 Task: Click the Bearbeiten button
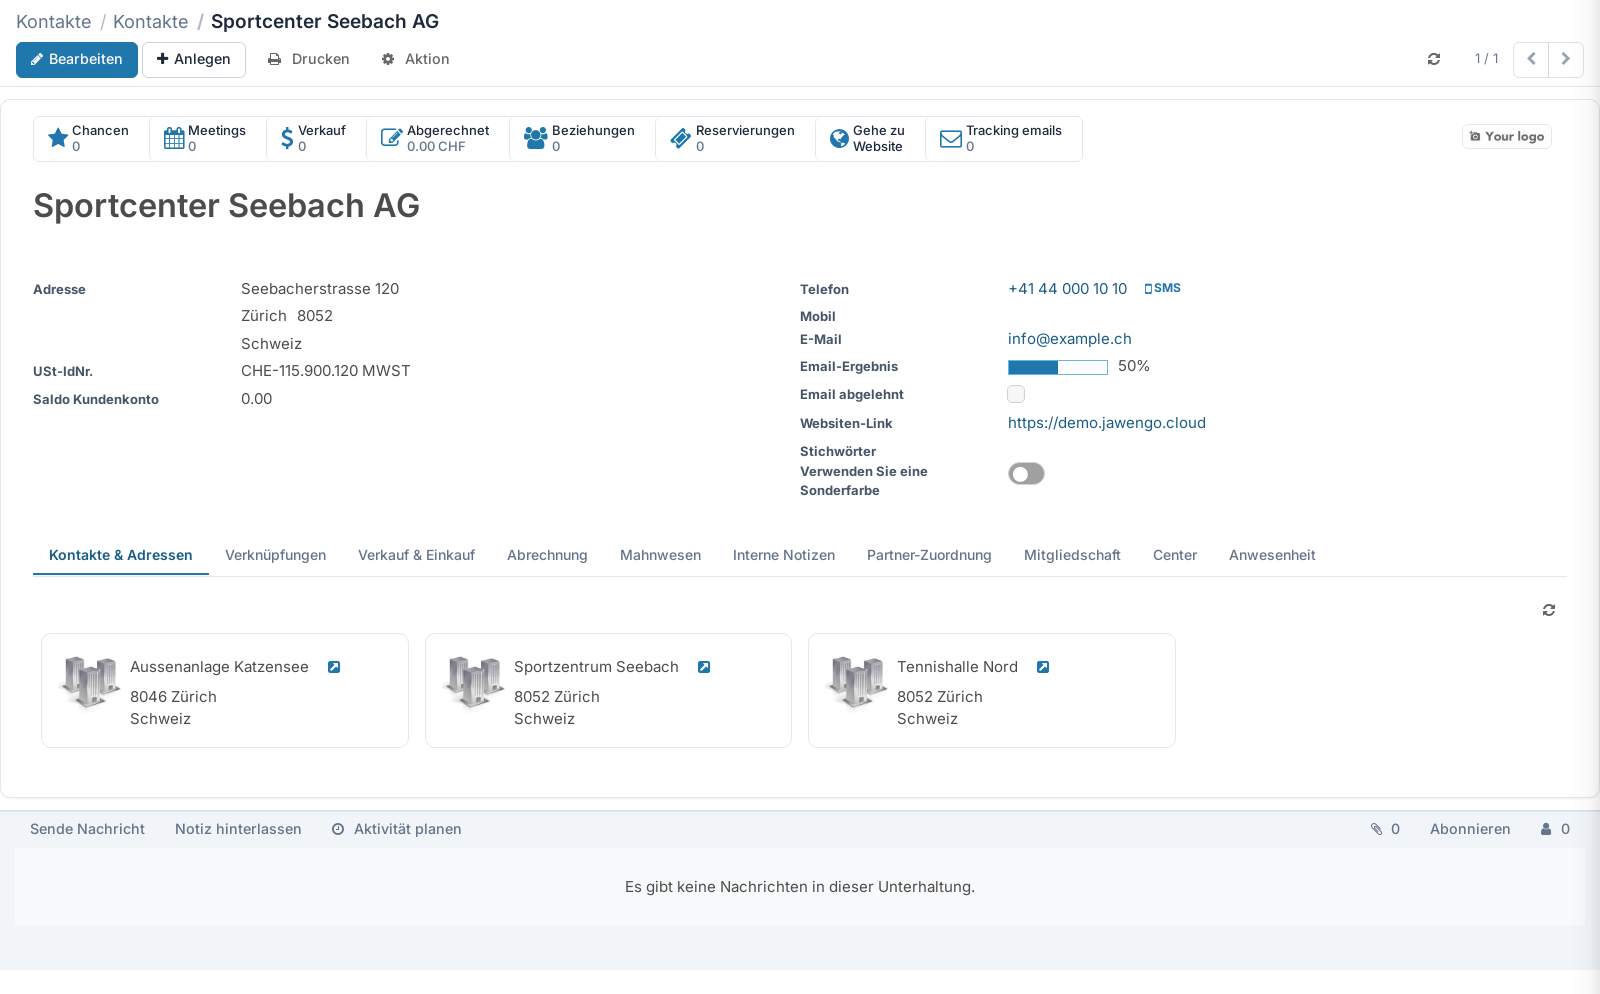click(x=77, y=59)
